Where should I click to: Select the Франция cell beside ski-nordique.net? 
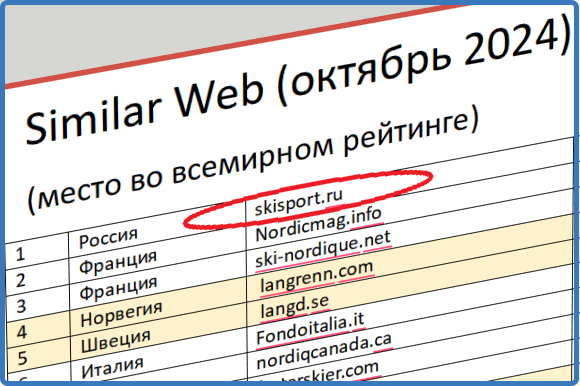click(x=118, y=288)
